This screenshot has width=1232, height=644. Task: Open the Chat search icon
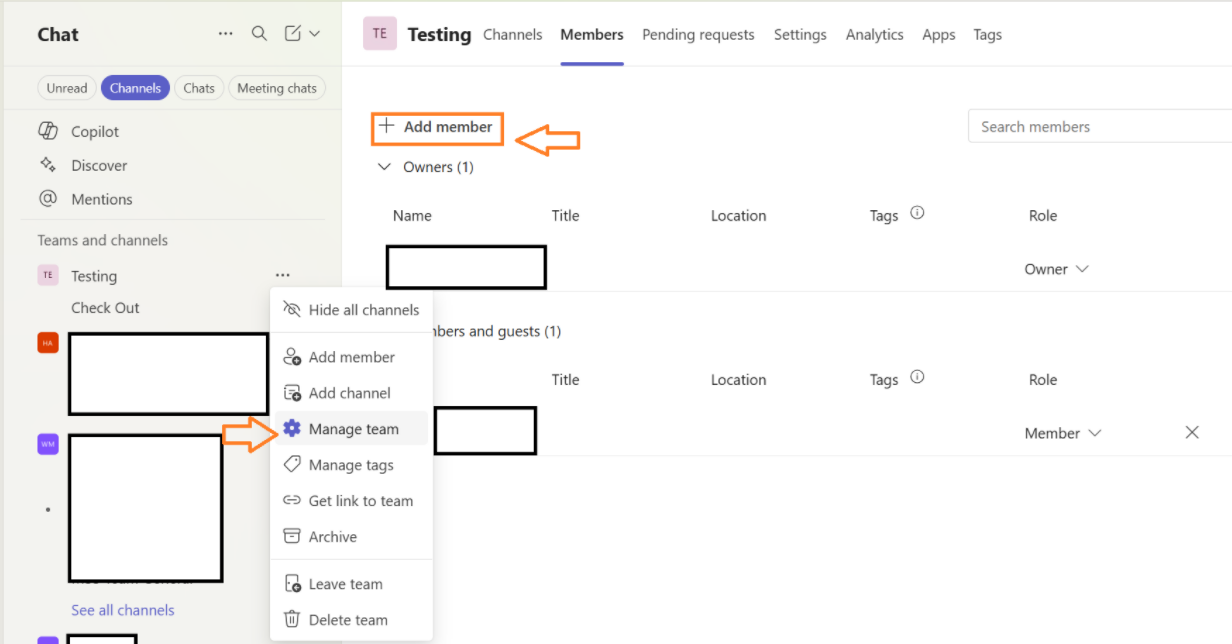[259, 34]
